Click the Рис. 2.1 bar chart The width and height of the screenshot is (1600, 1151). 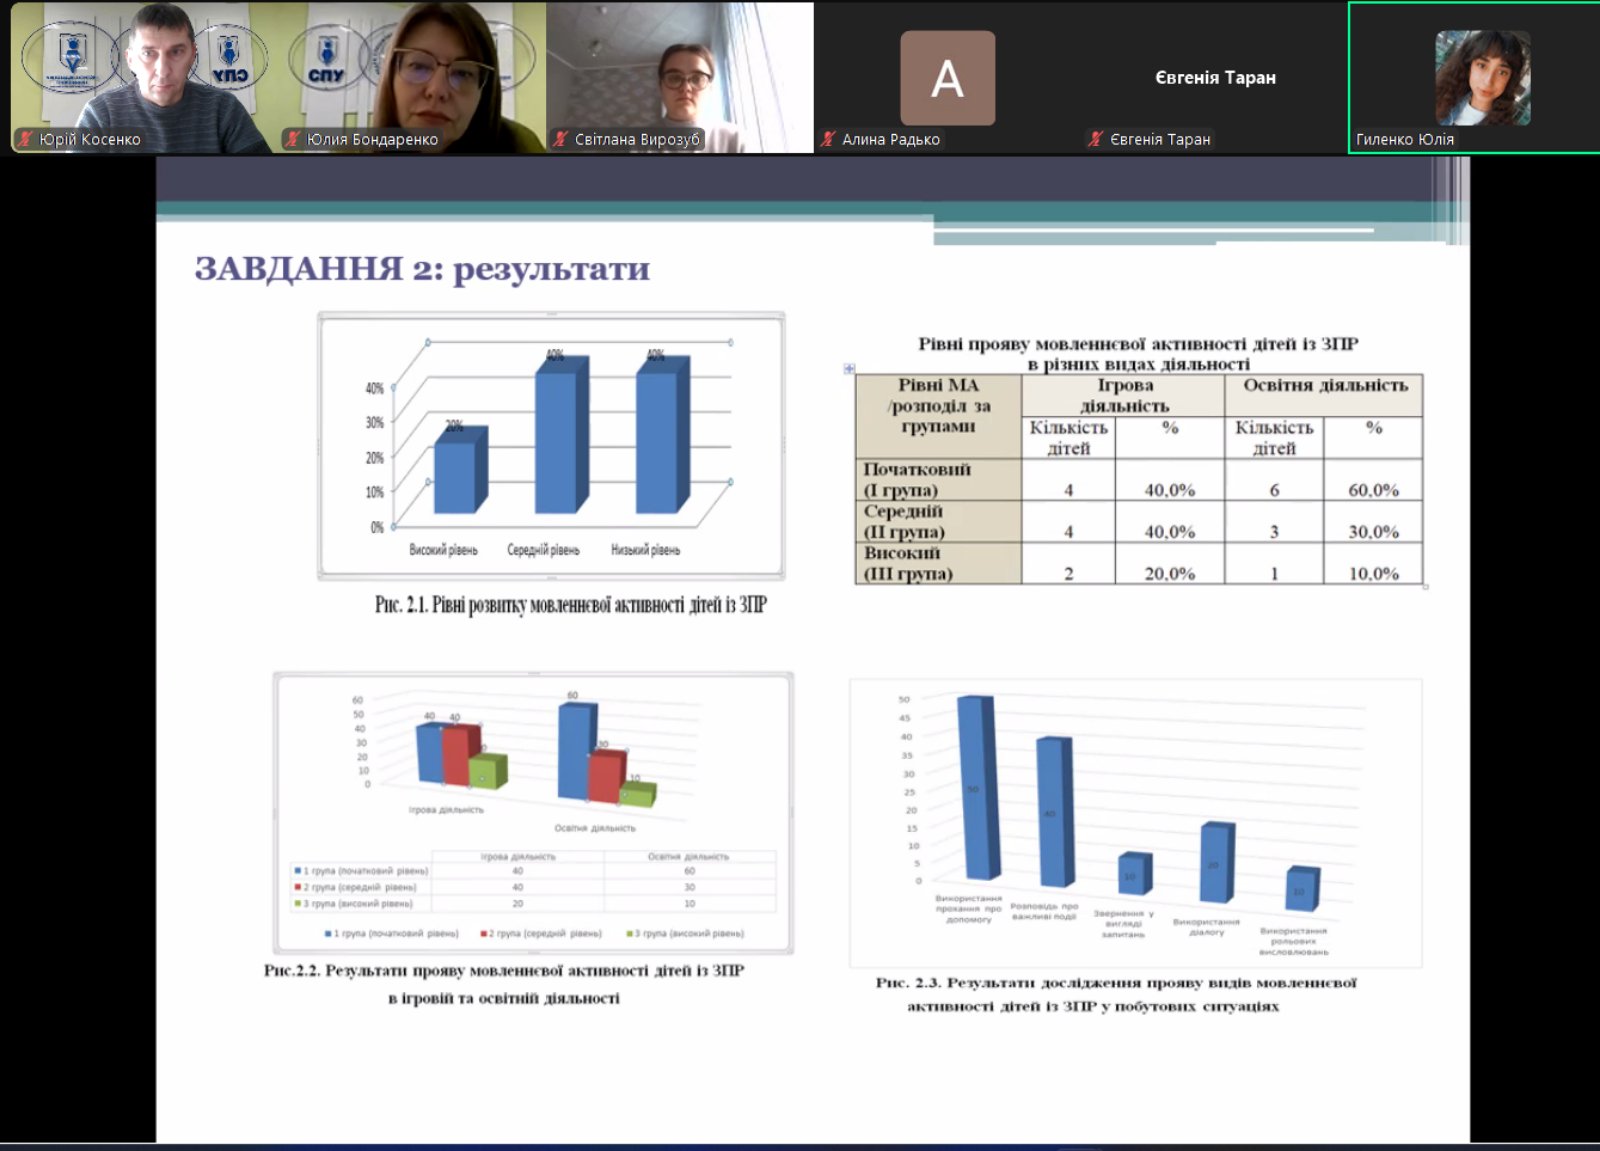click(x=551, y=446)
